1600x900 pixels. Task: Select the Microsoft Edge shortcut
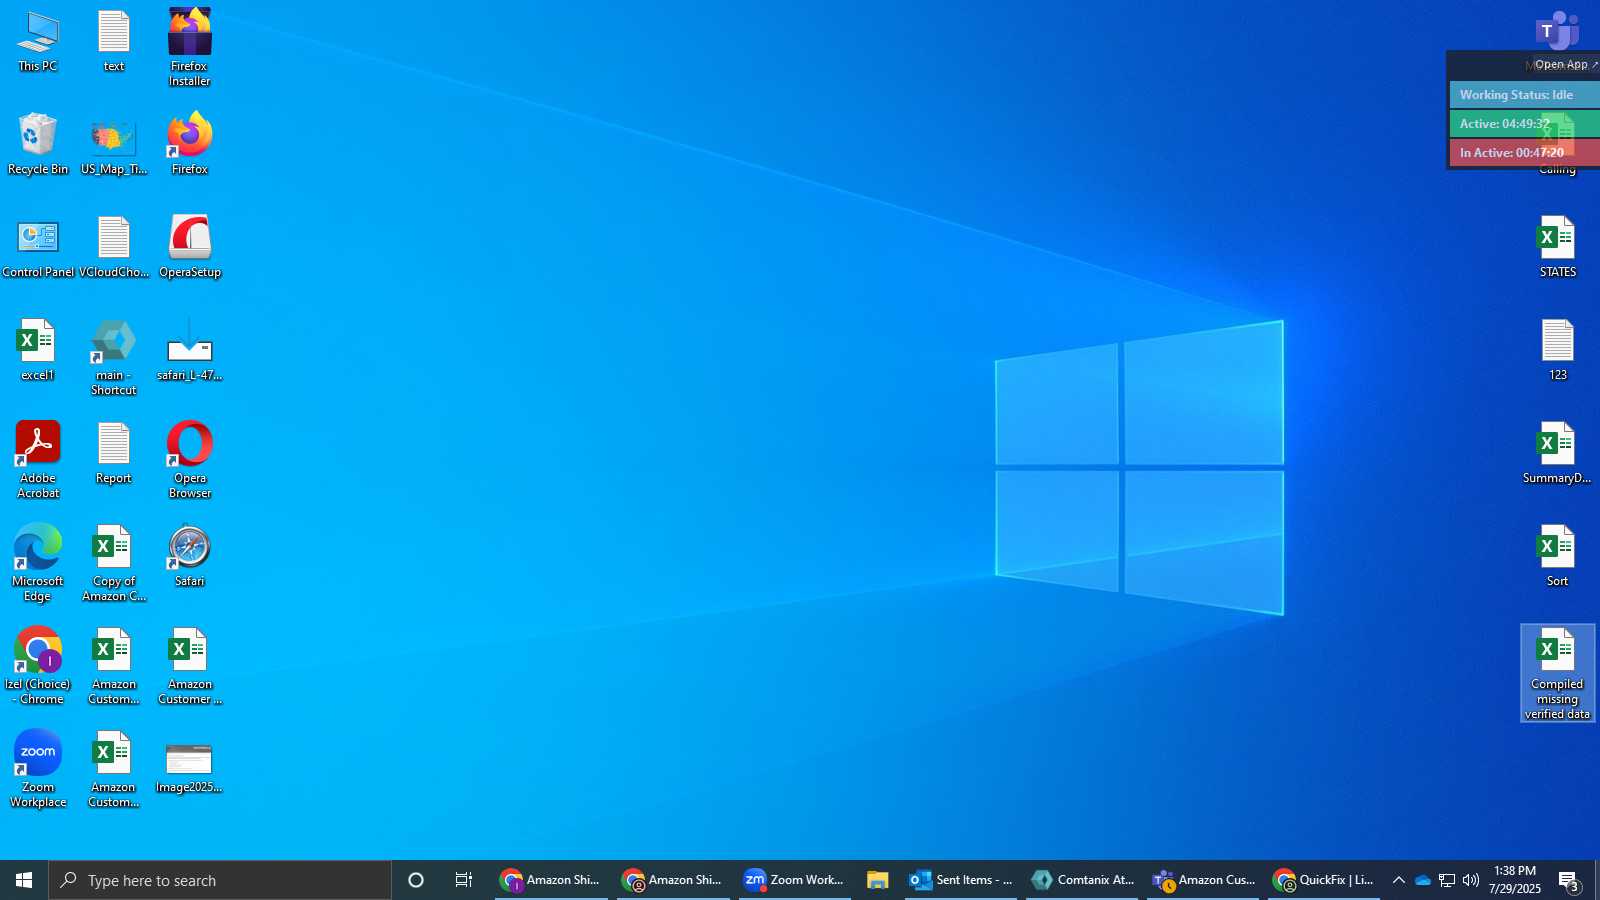[x=38, y=564]
